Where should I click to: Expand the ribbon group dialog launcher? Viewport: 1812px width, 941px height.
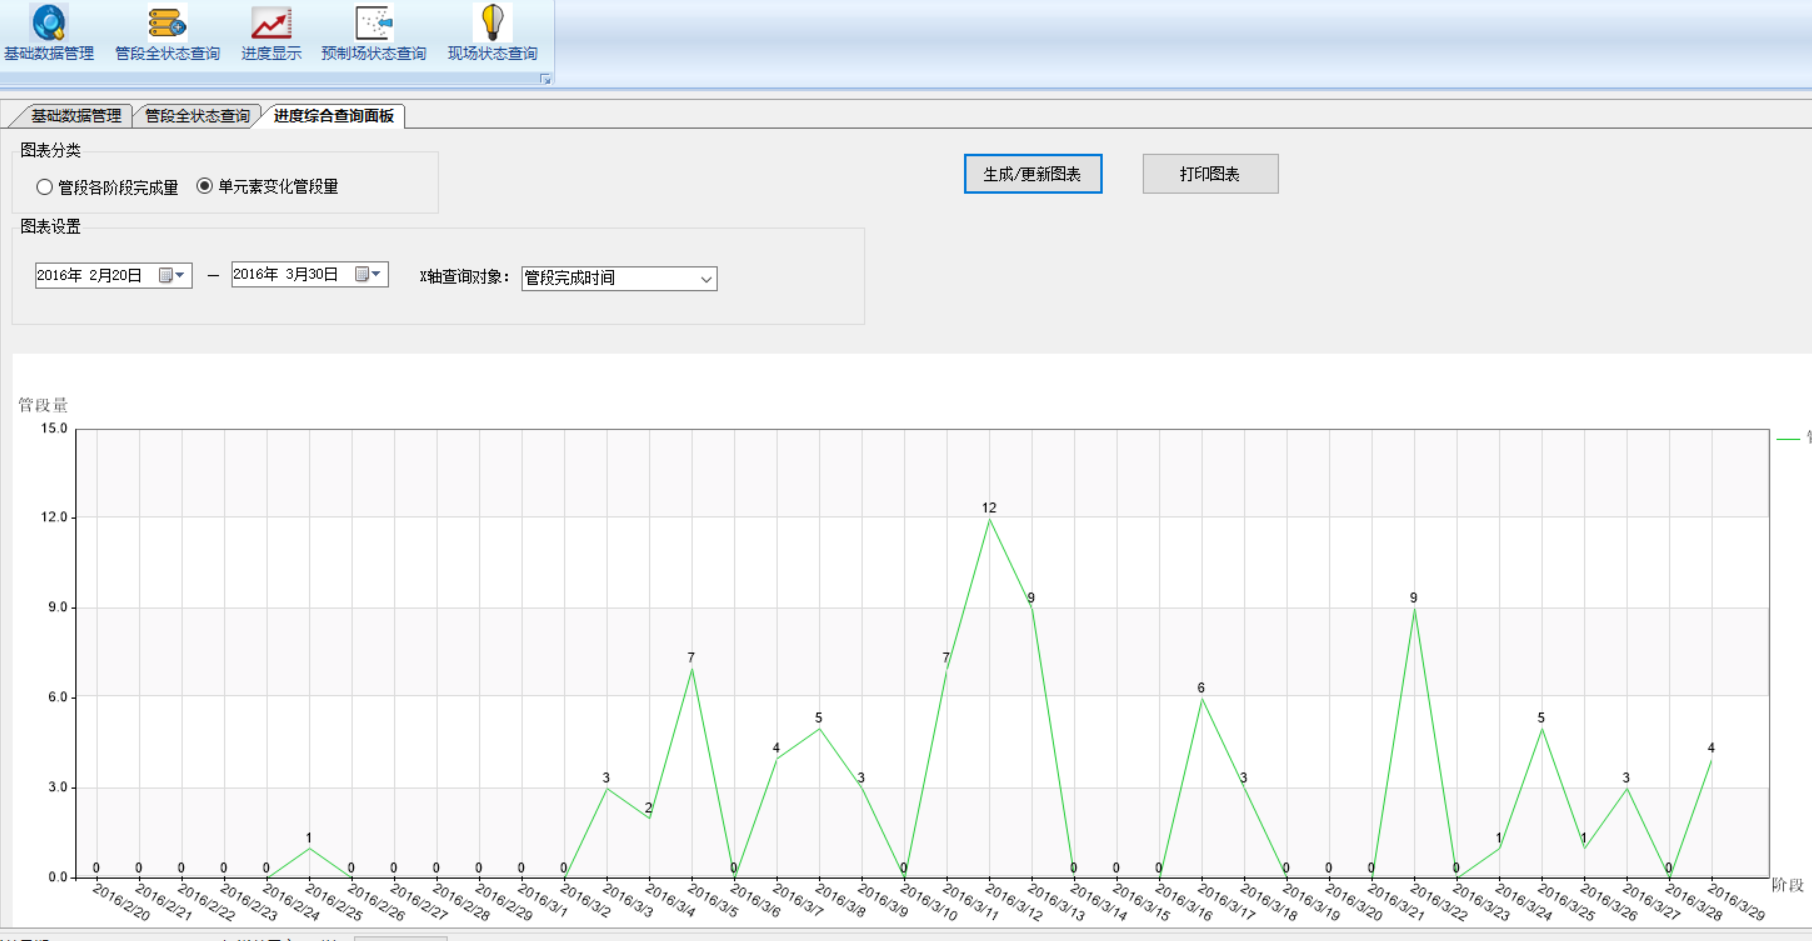545,79
